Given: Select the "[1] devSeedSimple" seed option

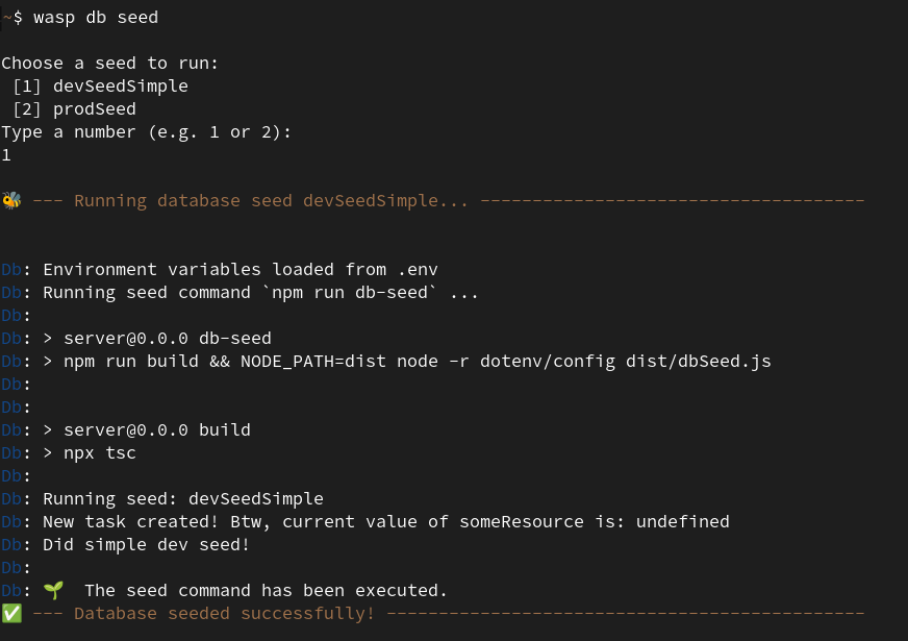Looking at the screenshot, I should pyautogui.click(x=100, y=86).
